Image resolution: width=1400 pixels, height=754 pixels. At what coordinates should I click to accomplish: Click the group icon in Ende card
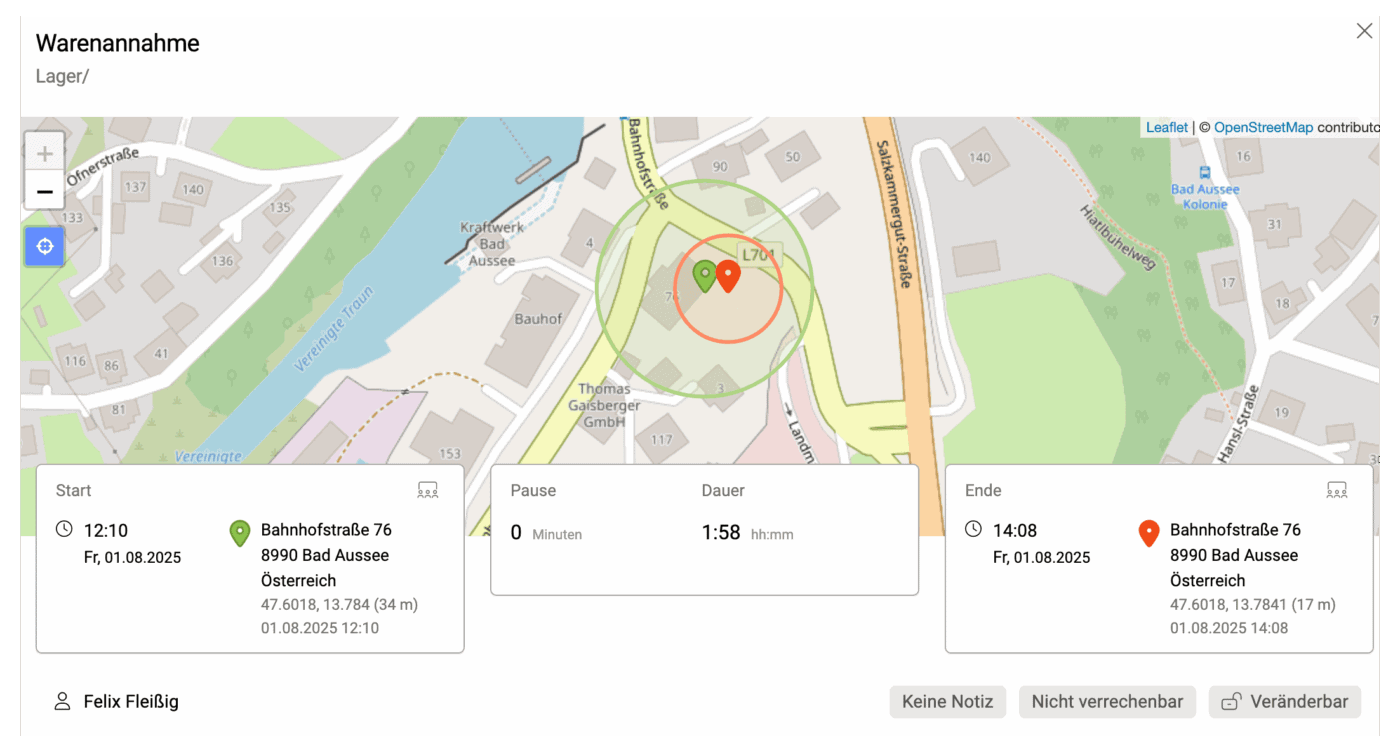(x=1337, y=490)
